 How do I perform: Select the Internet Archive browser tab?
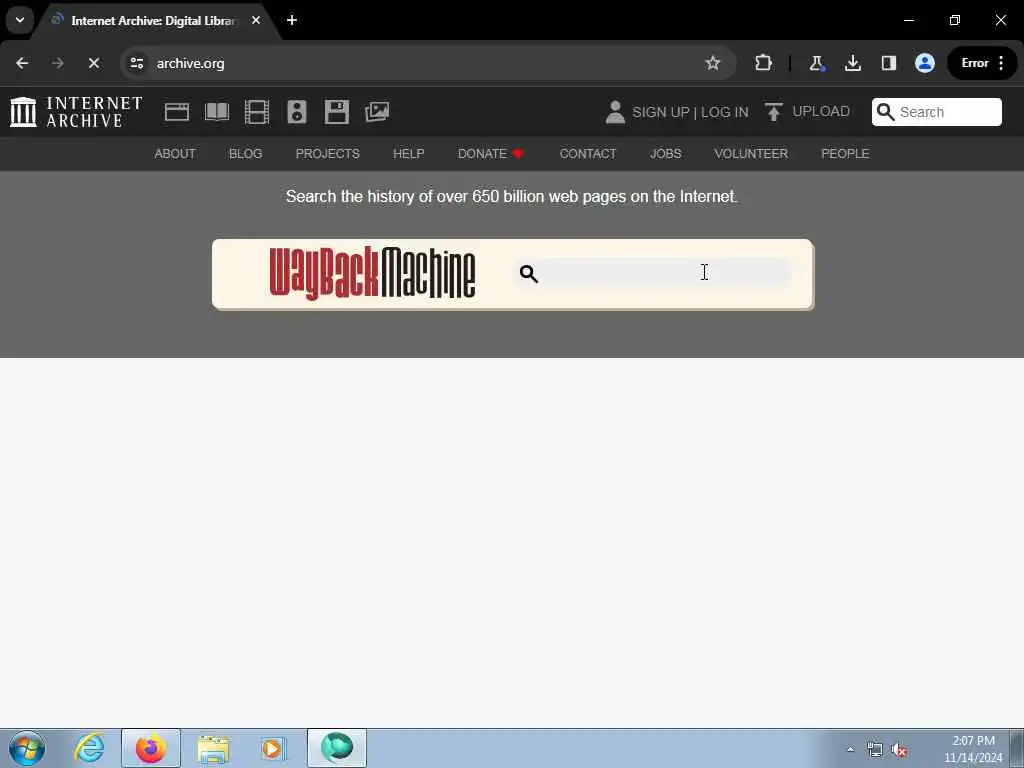[x=153, y=20]
